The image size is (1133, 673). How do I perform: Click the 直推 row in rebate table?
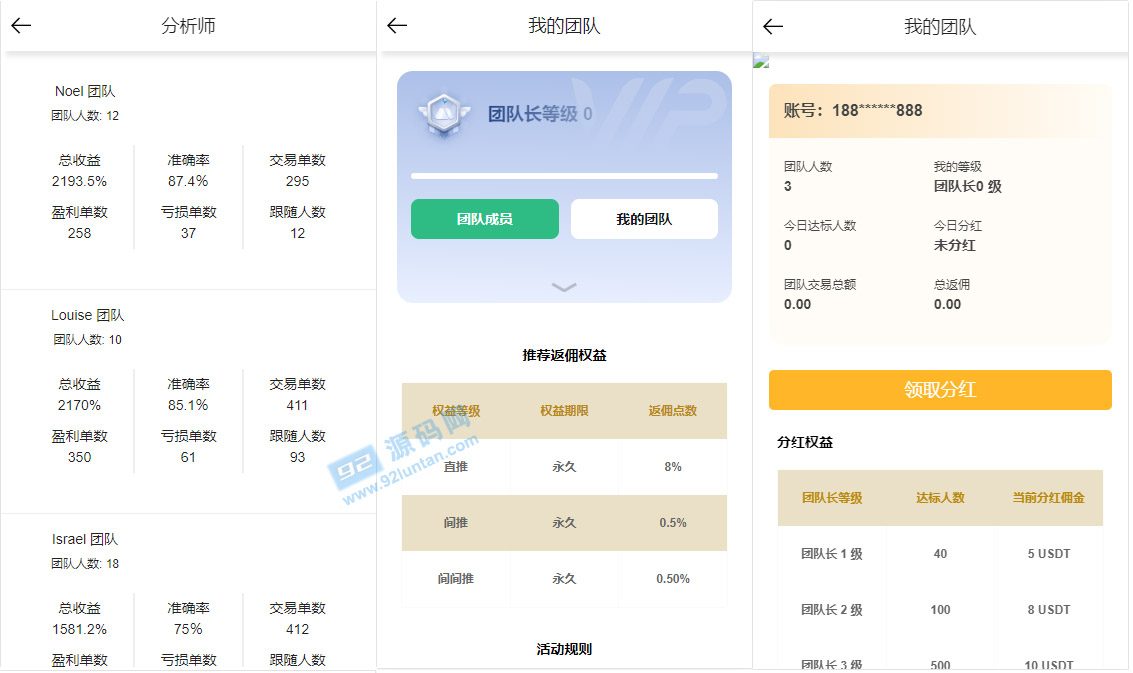[564, 467]
